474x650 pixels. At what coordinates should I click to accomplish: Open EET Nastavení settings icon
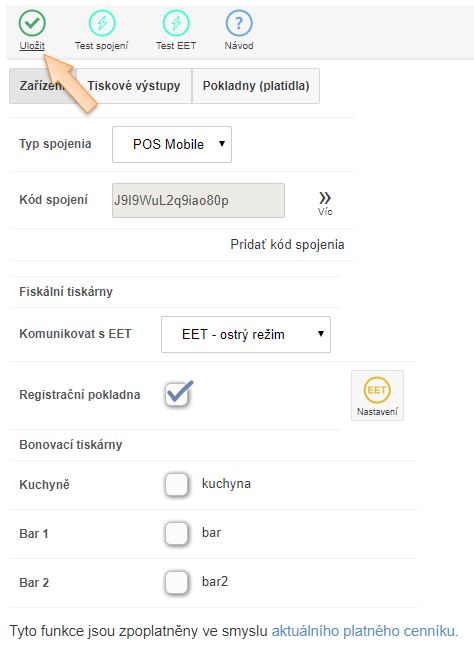[377, 395]
